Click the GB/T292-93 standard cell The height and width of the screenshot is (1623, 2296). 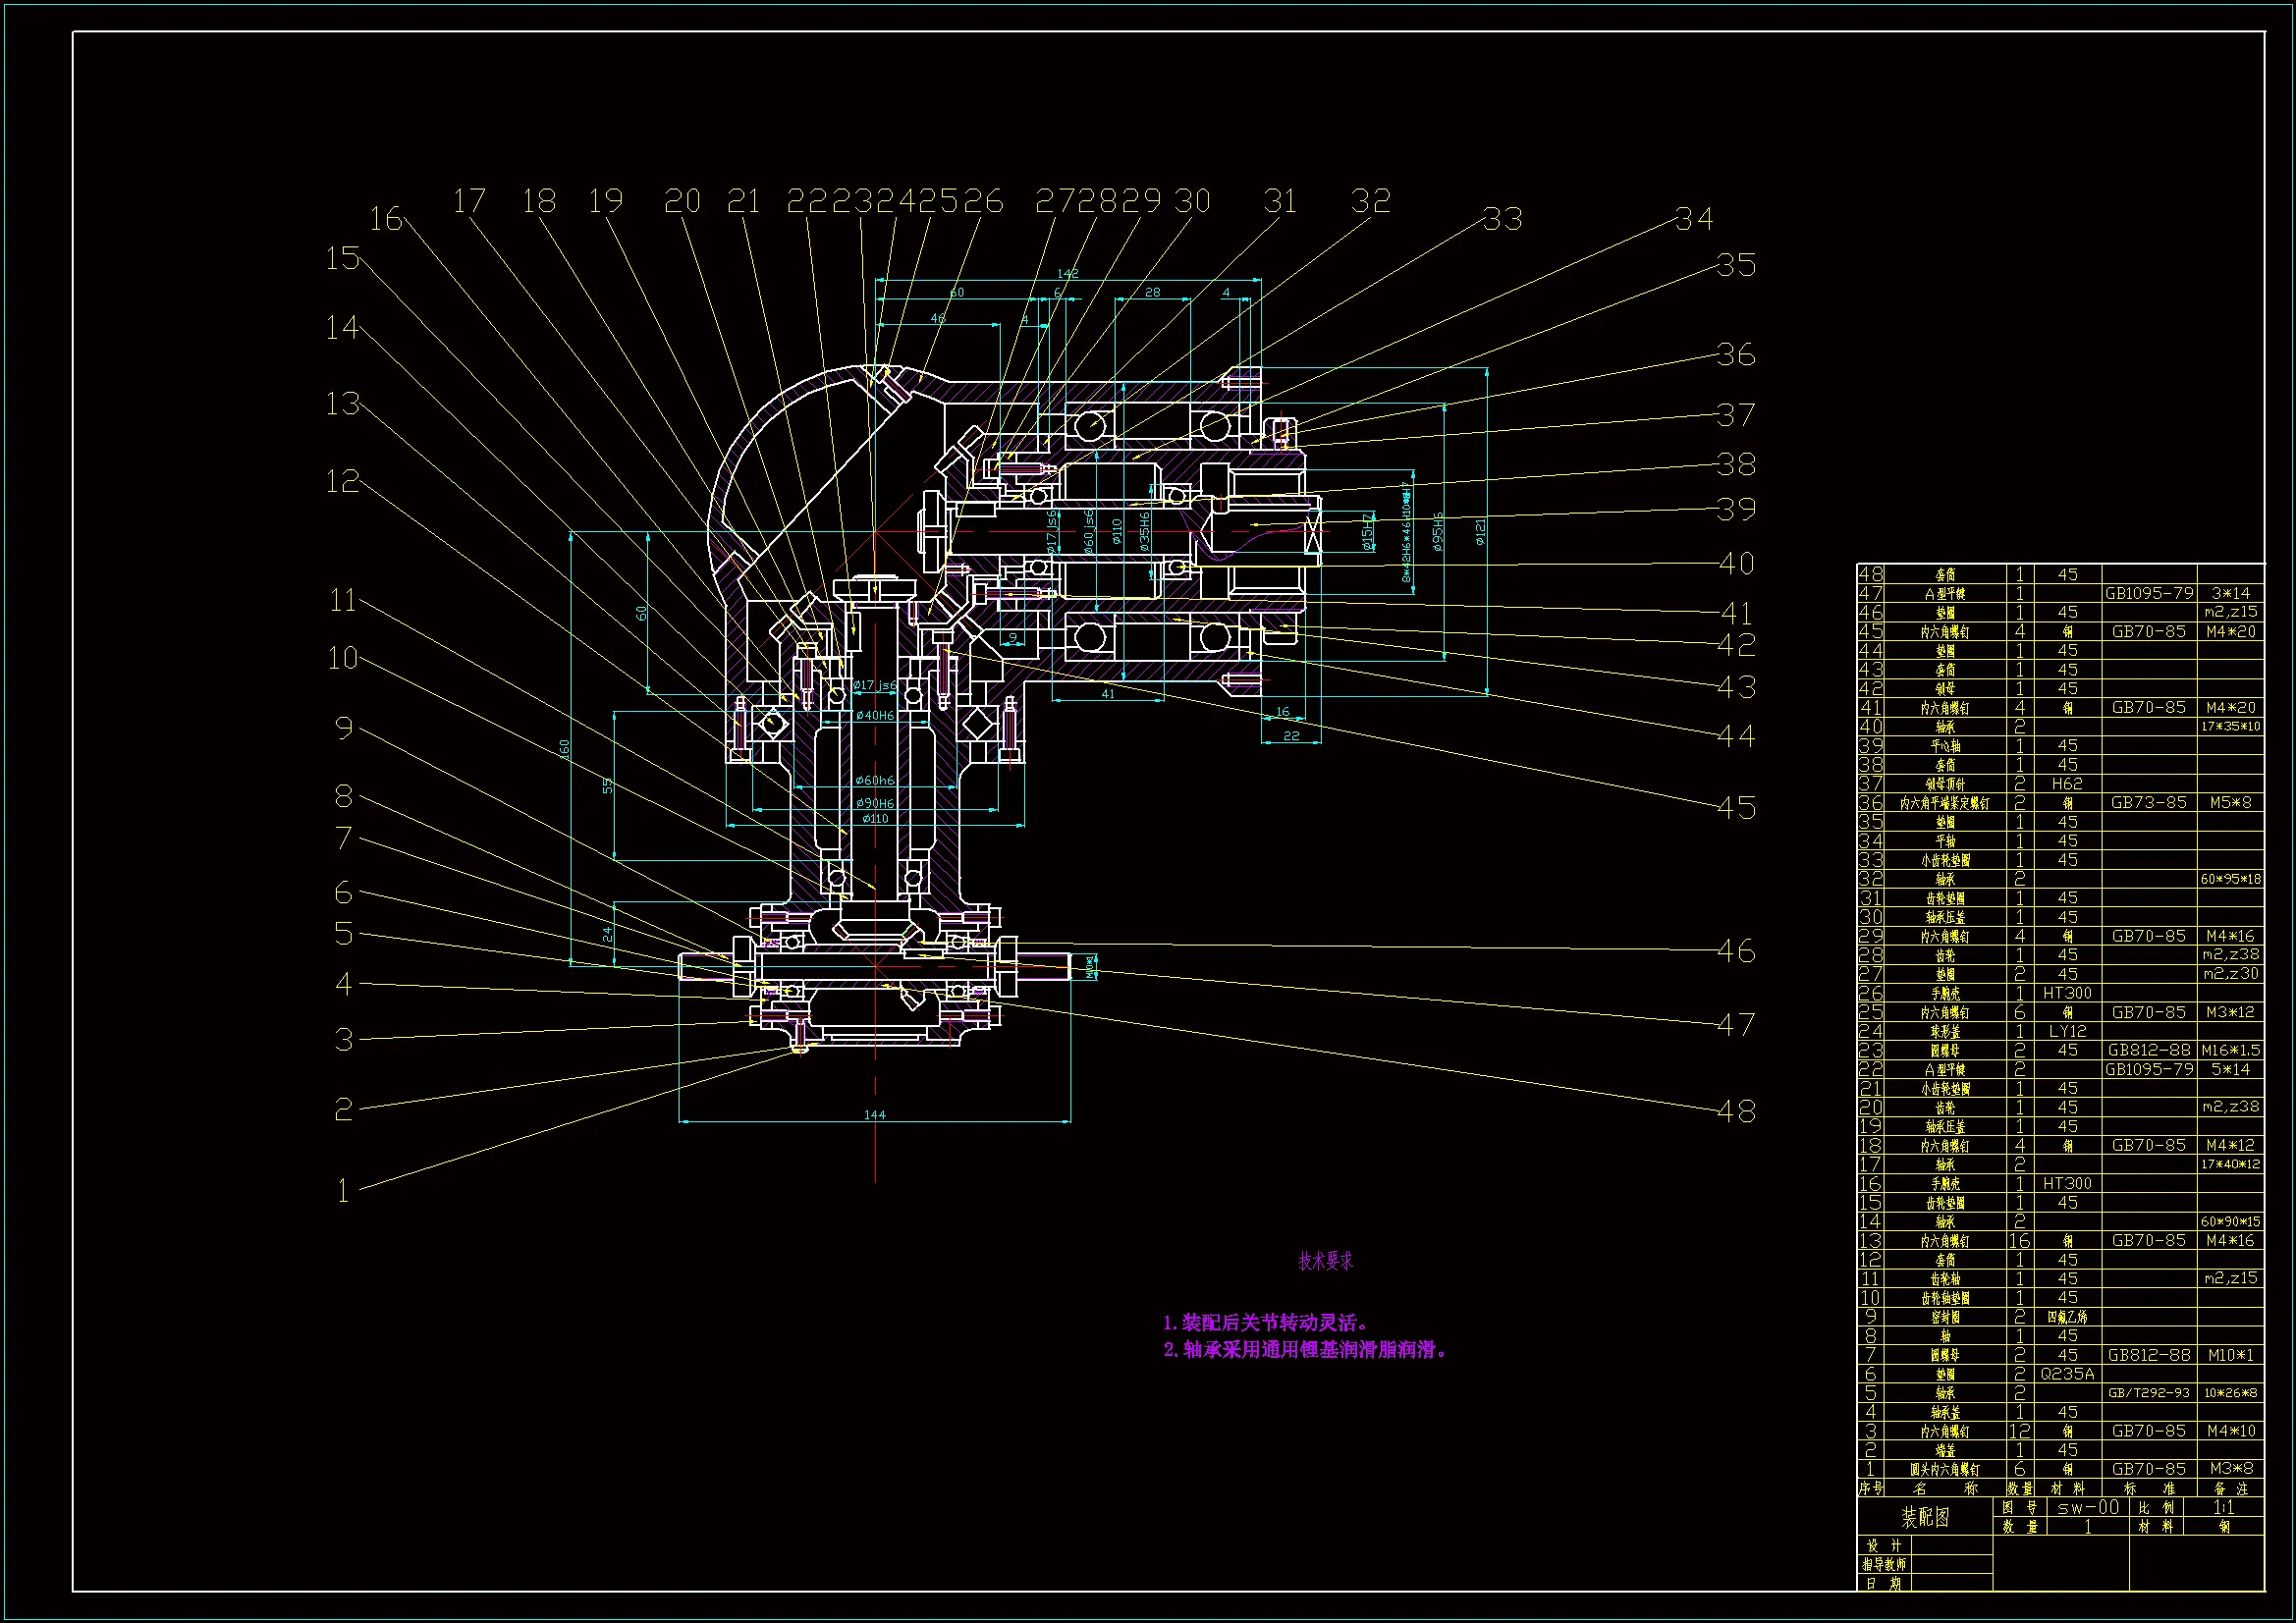click(x=2148, y=1393)
